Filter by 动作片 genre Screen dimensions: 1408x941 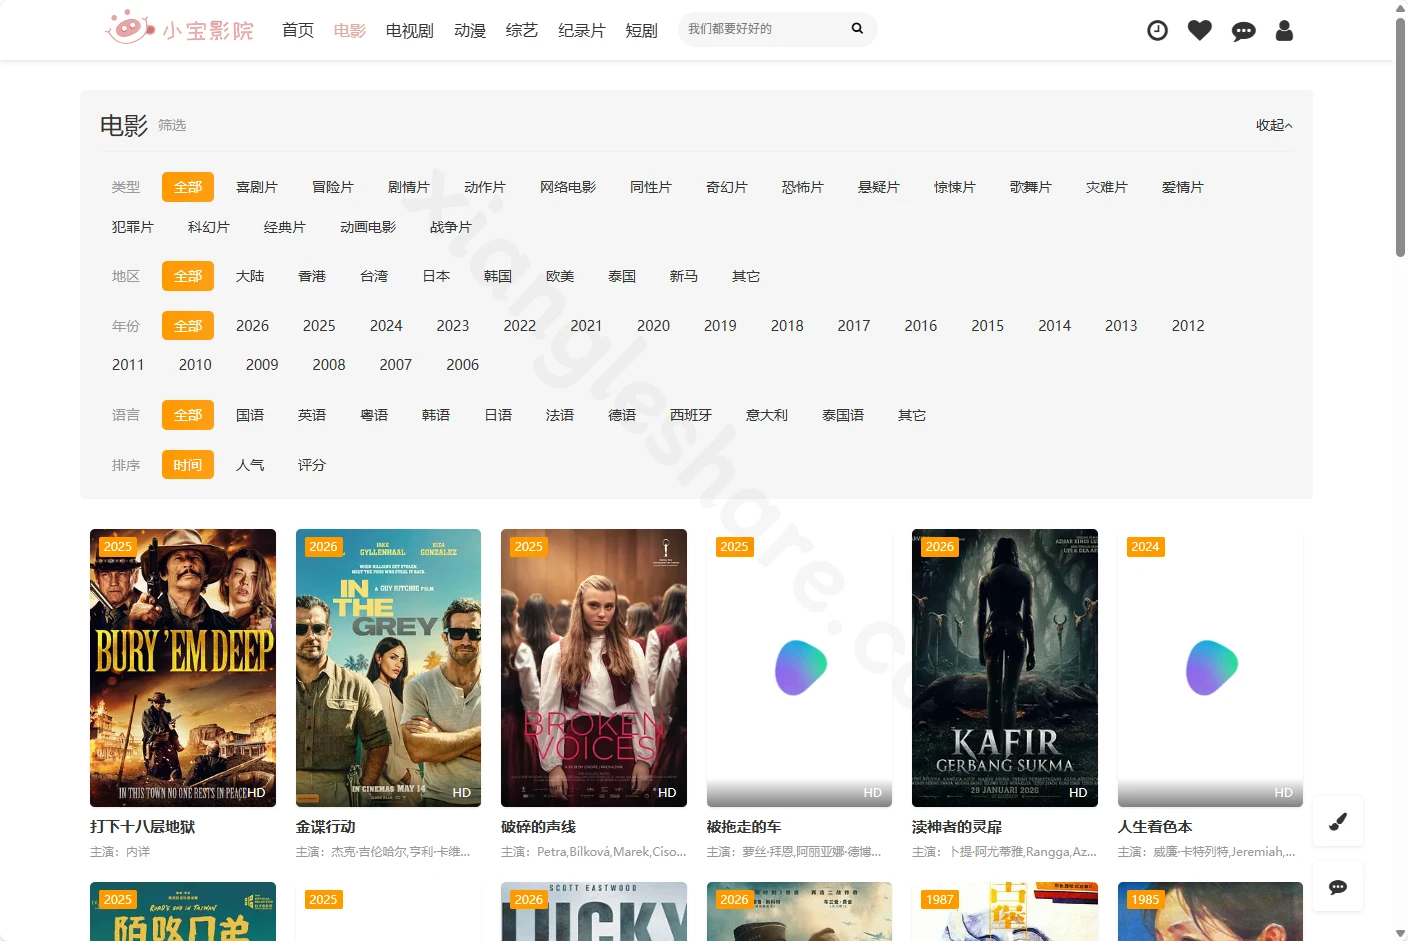485,187
